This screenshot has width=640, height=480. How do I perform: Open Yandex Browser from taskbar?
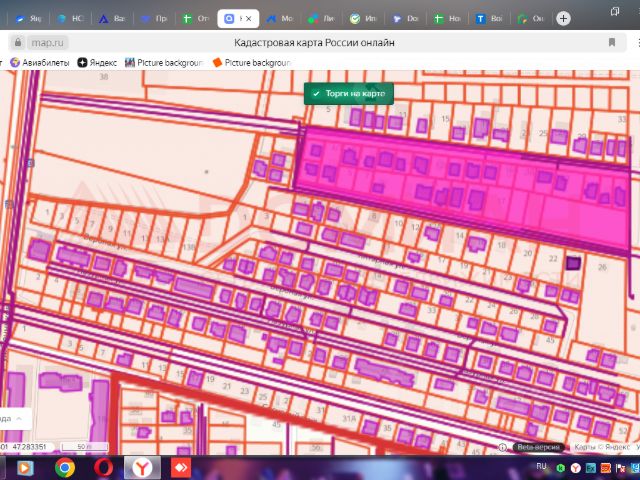click(143, 467)
